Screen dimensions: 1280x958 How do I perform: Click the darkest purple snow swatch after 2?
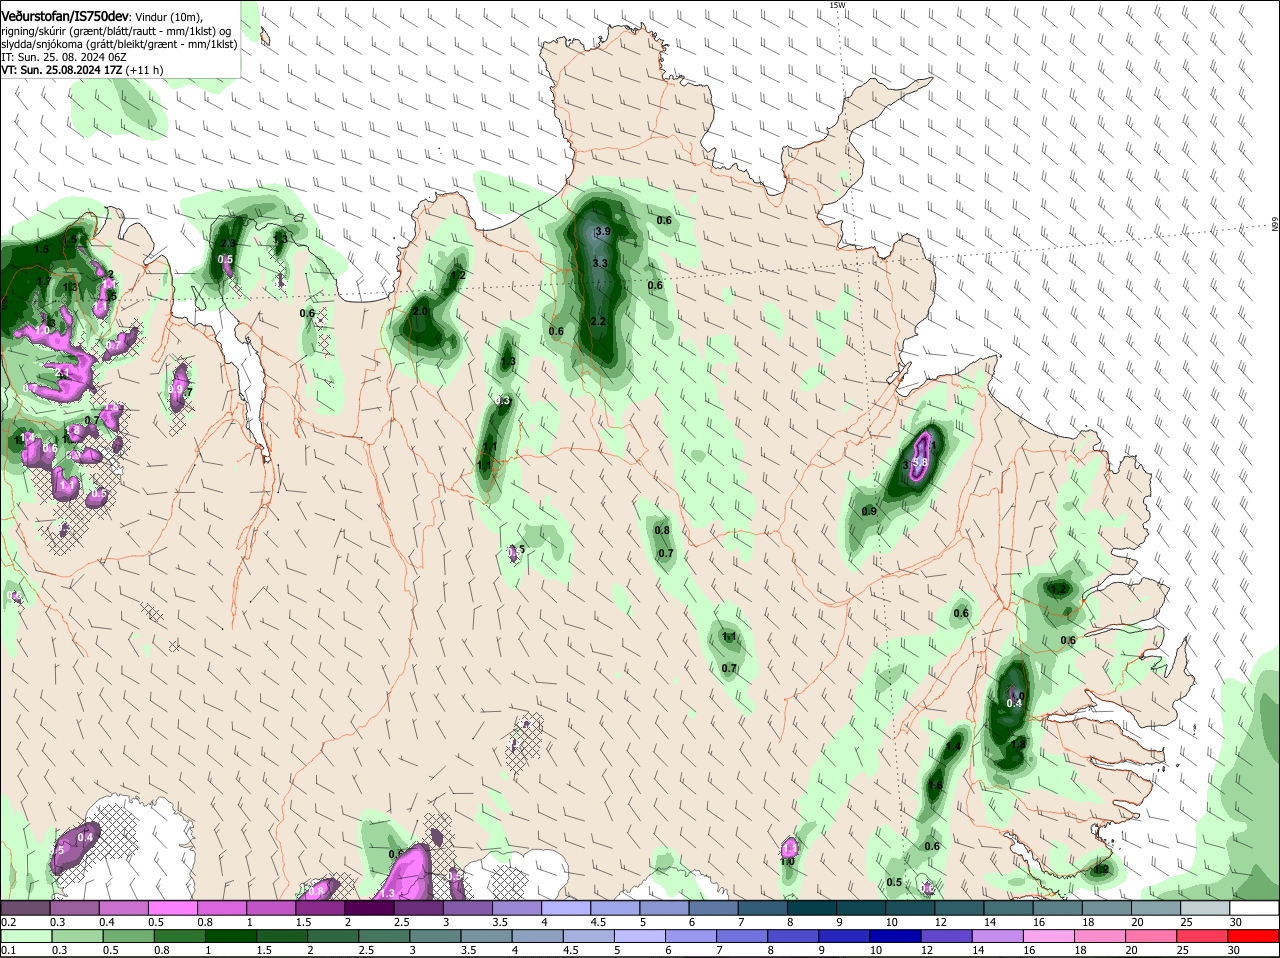pyautogui.click(x=372, y=907)
